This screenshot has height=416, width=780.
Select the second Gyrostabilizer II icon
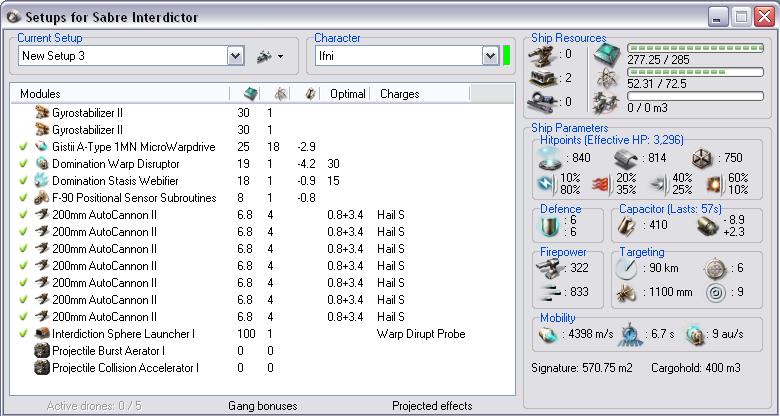42,130
